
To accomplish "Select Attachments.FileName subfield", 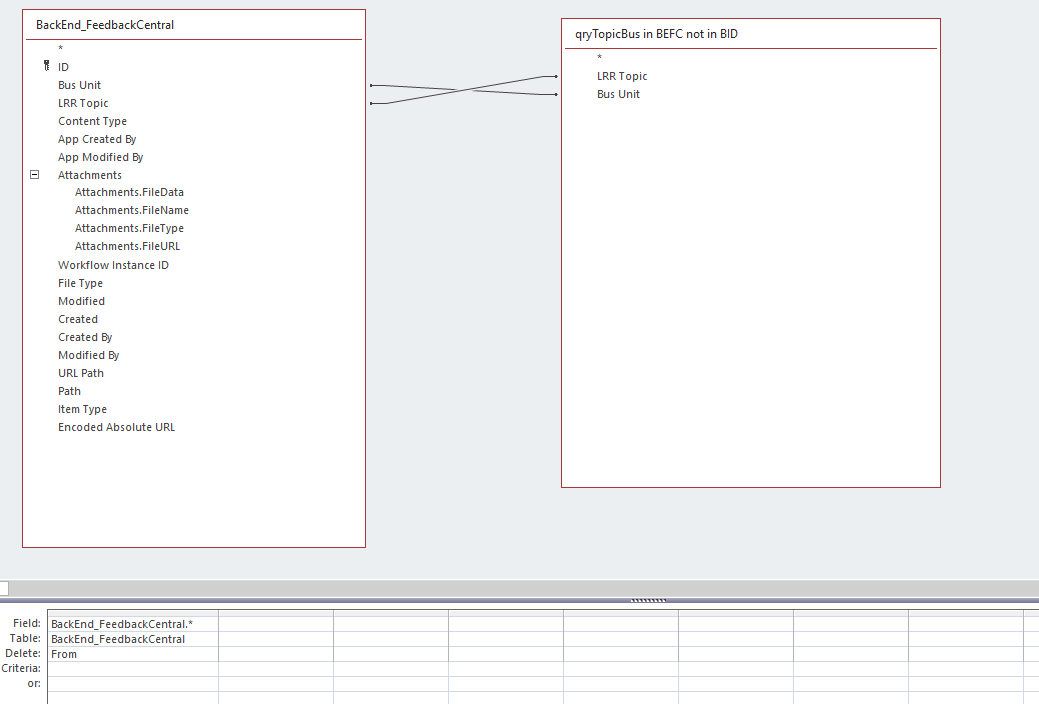I will [132, 210].
